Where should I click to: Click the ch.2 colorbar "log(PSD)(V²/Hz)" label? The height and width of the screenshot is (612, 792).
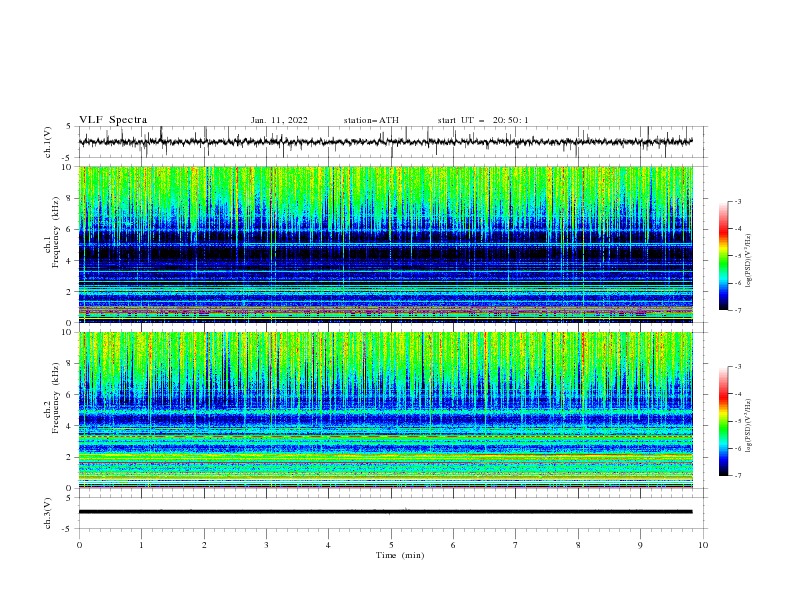coord(749,425)
